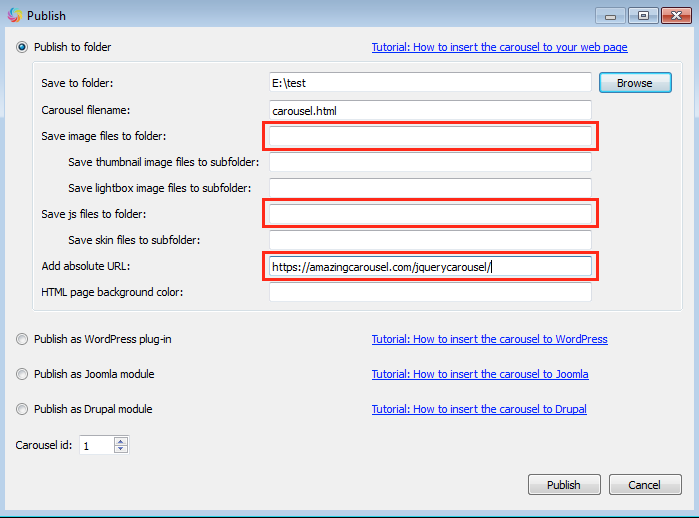The image size is (699, 518).
Task: Click the Add absolute URL field
Action: click(430, 267)
